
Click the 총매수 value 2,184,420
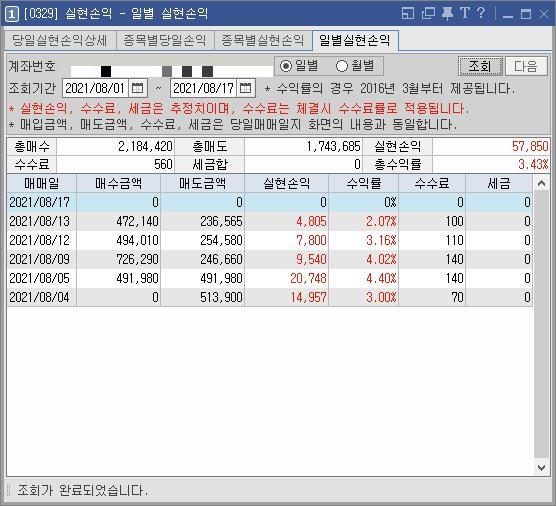115,146
